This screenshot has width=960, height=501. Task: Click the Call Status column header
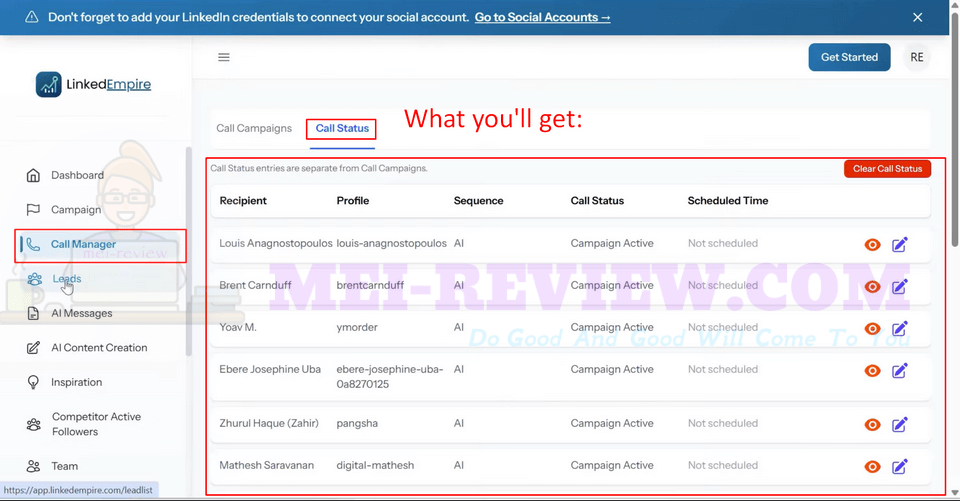597,201
